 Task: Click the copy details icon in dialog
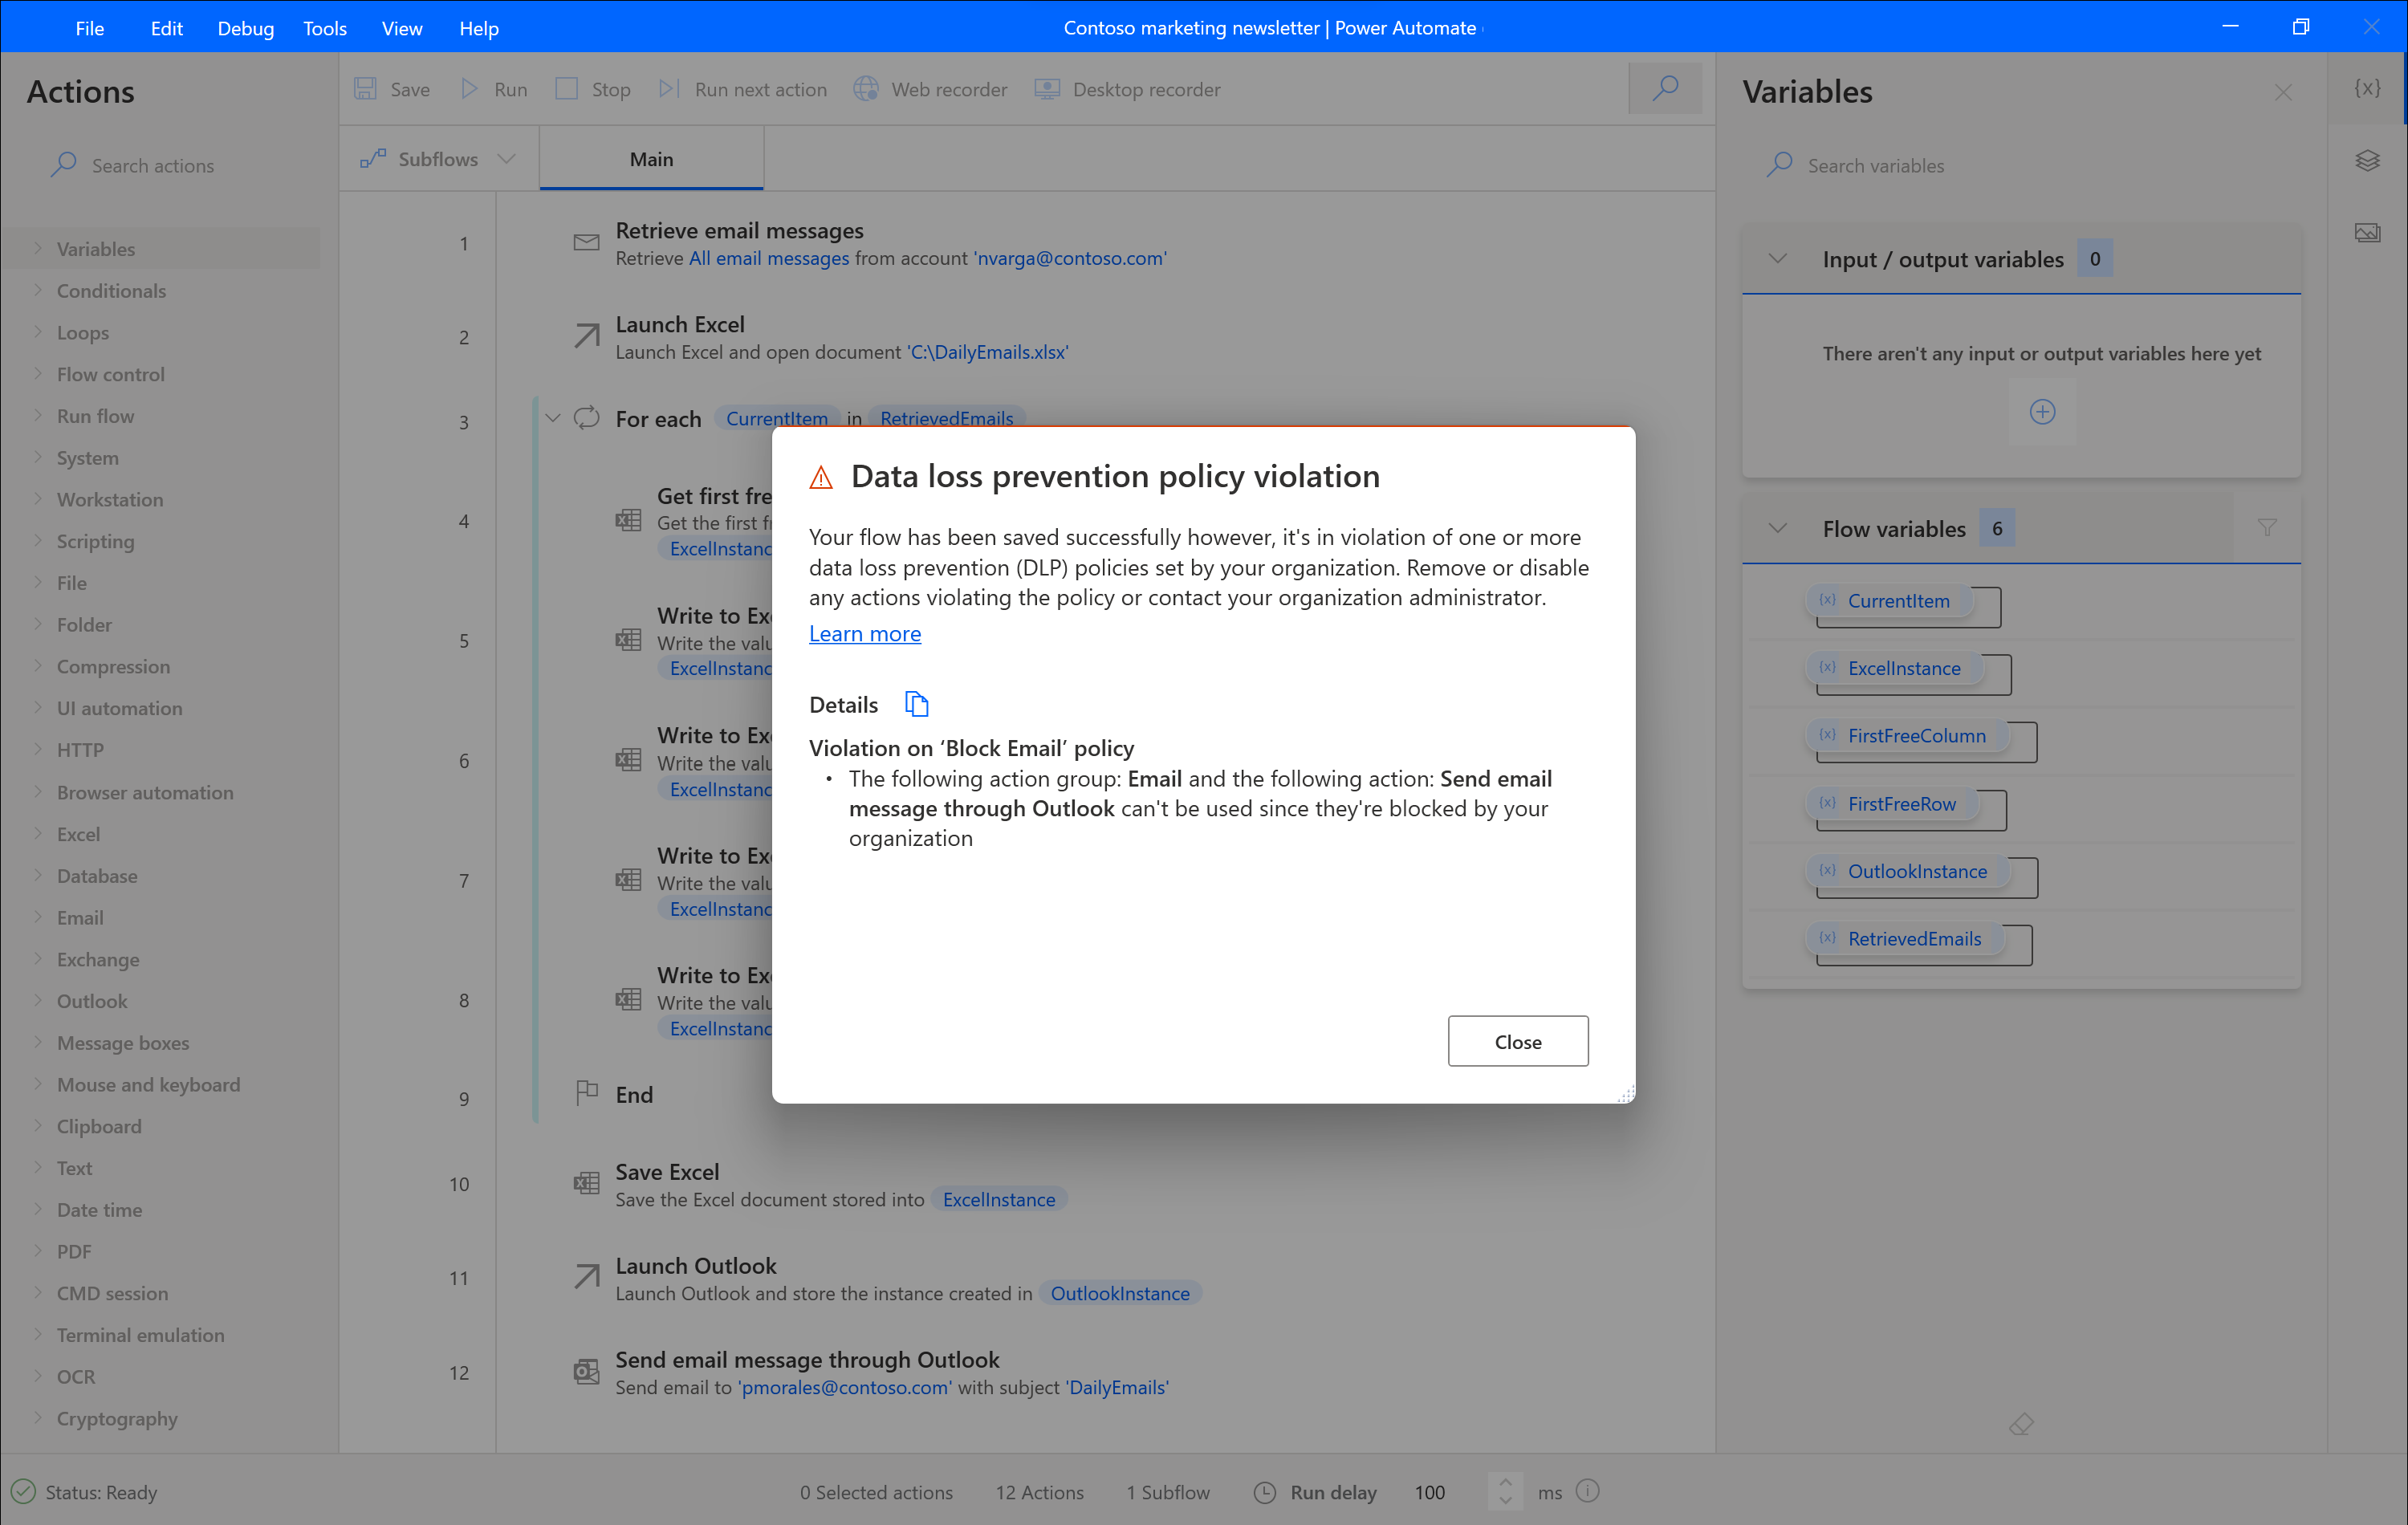click(916, 704)
